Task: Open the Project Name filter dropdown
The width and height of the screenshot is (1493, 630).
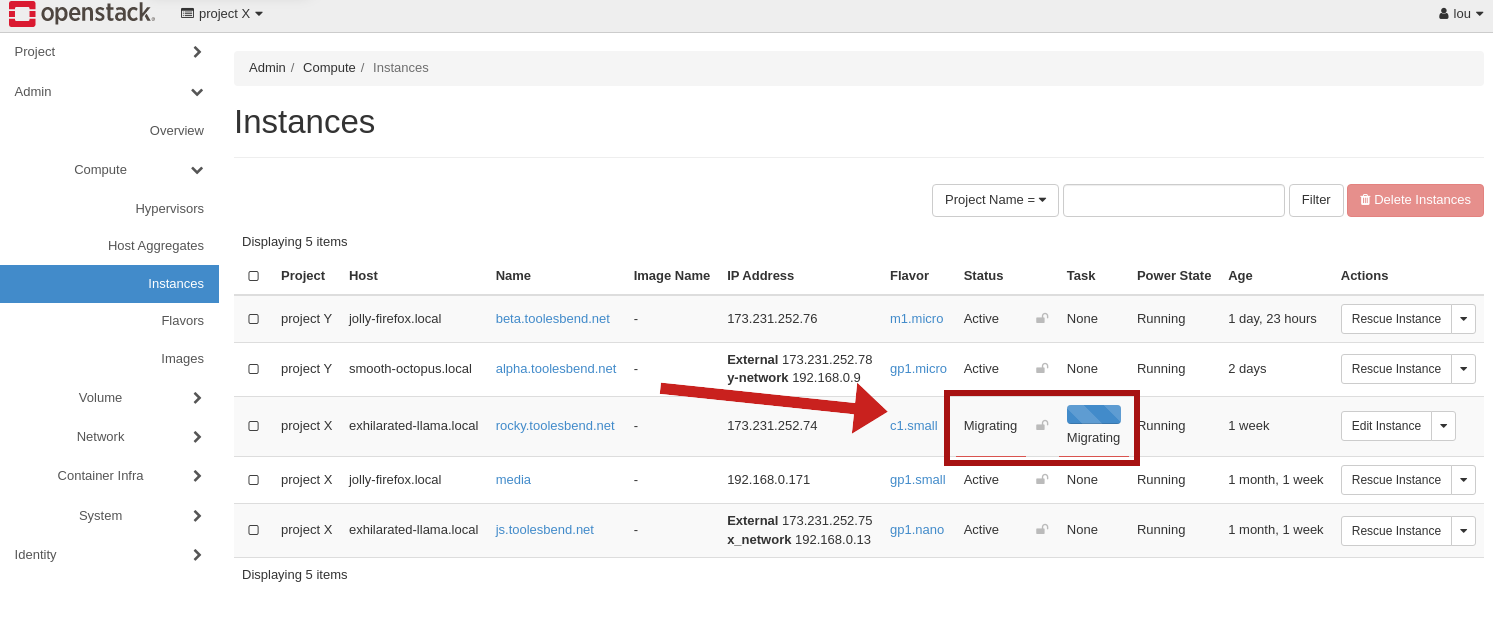Action: (994, 200)
